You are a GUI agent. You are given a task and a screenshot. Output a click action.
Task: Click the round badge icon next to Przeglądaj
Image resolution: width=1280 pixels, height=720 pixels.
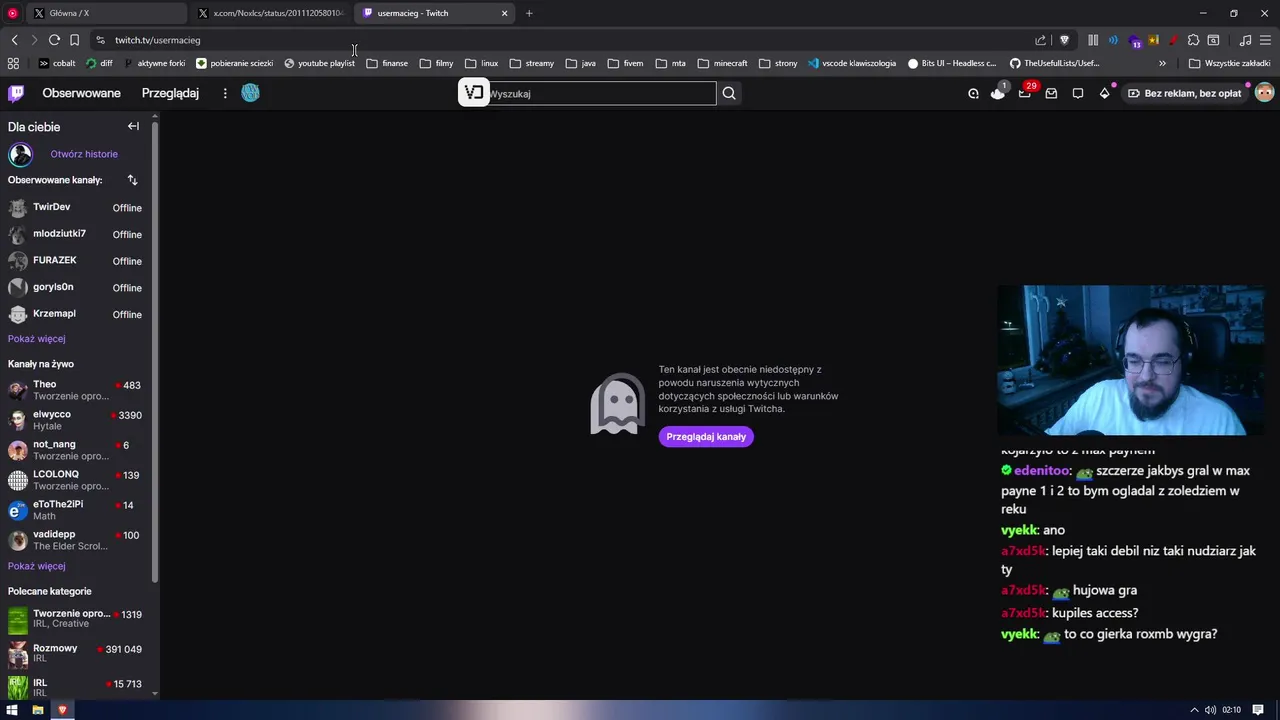251,93
